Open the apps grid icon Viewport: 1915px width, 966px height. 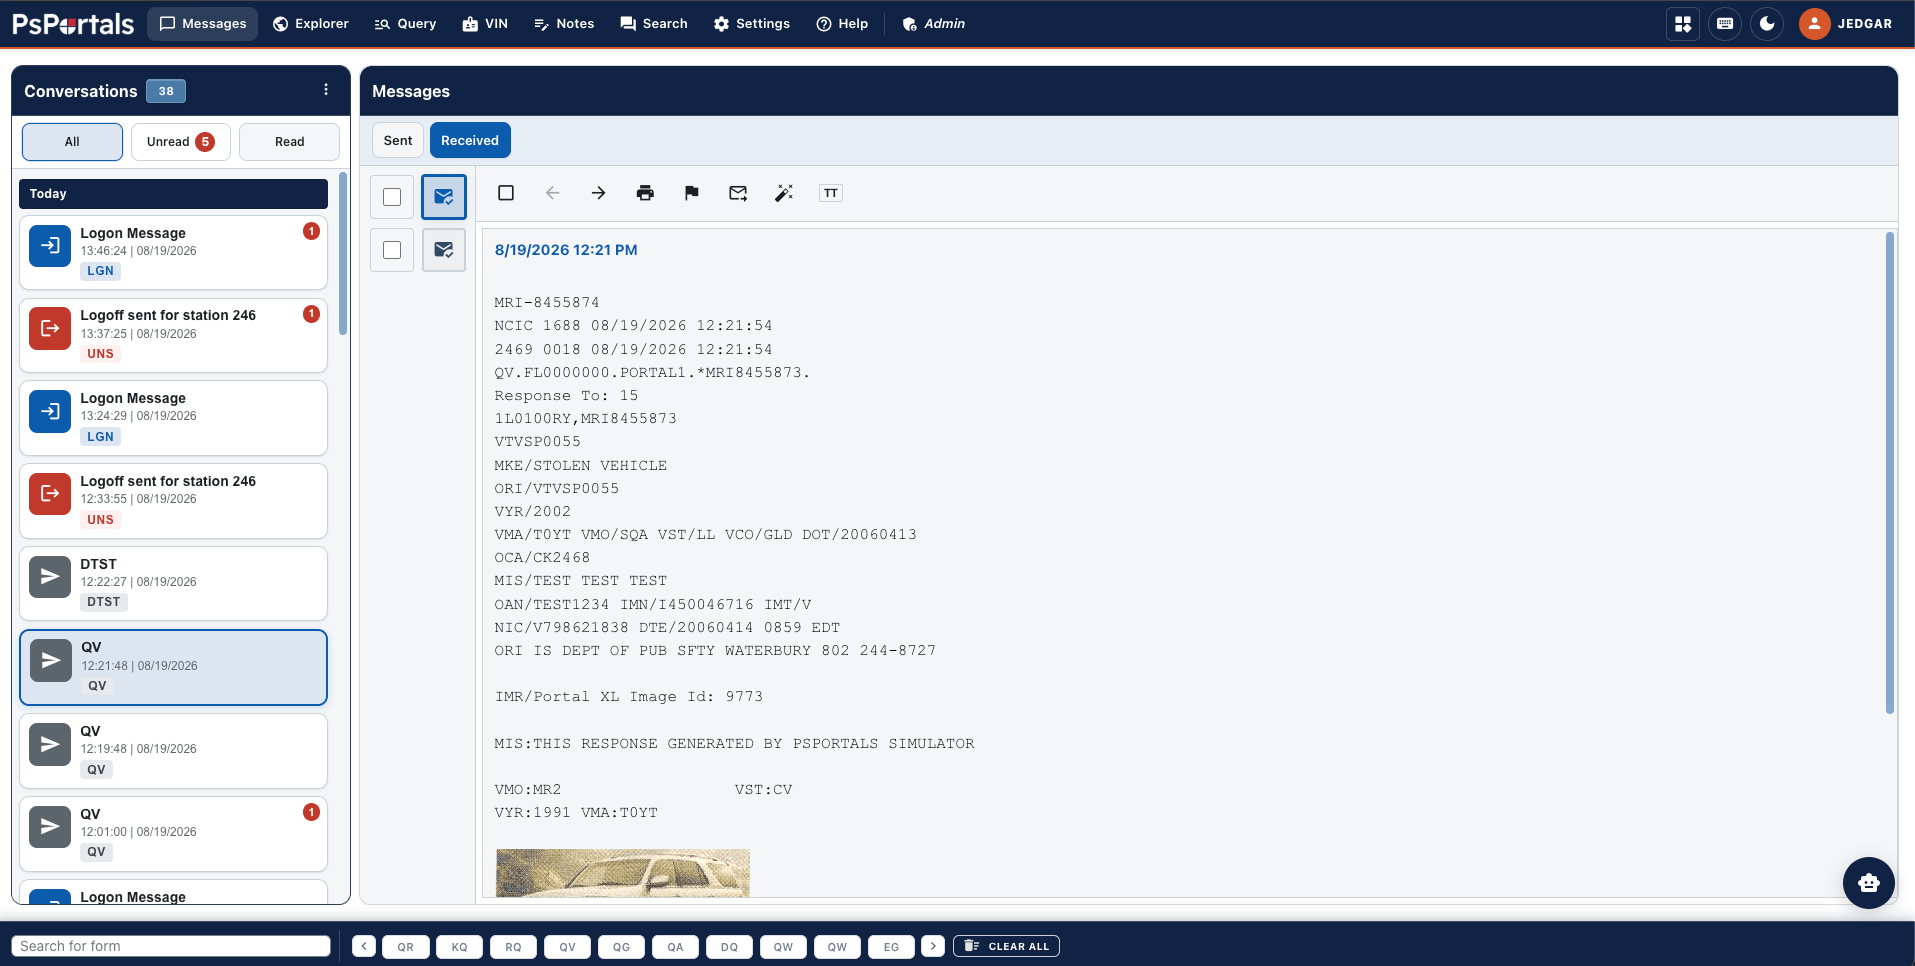point(1683,23)
